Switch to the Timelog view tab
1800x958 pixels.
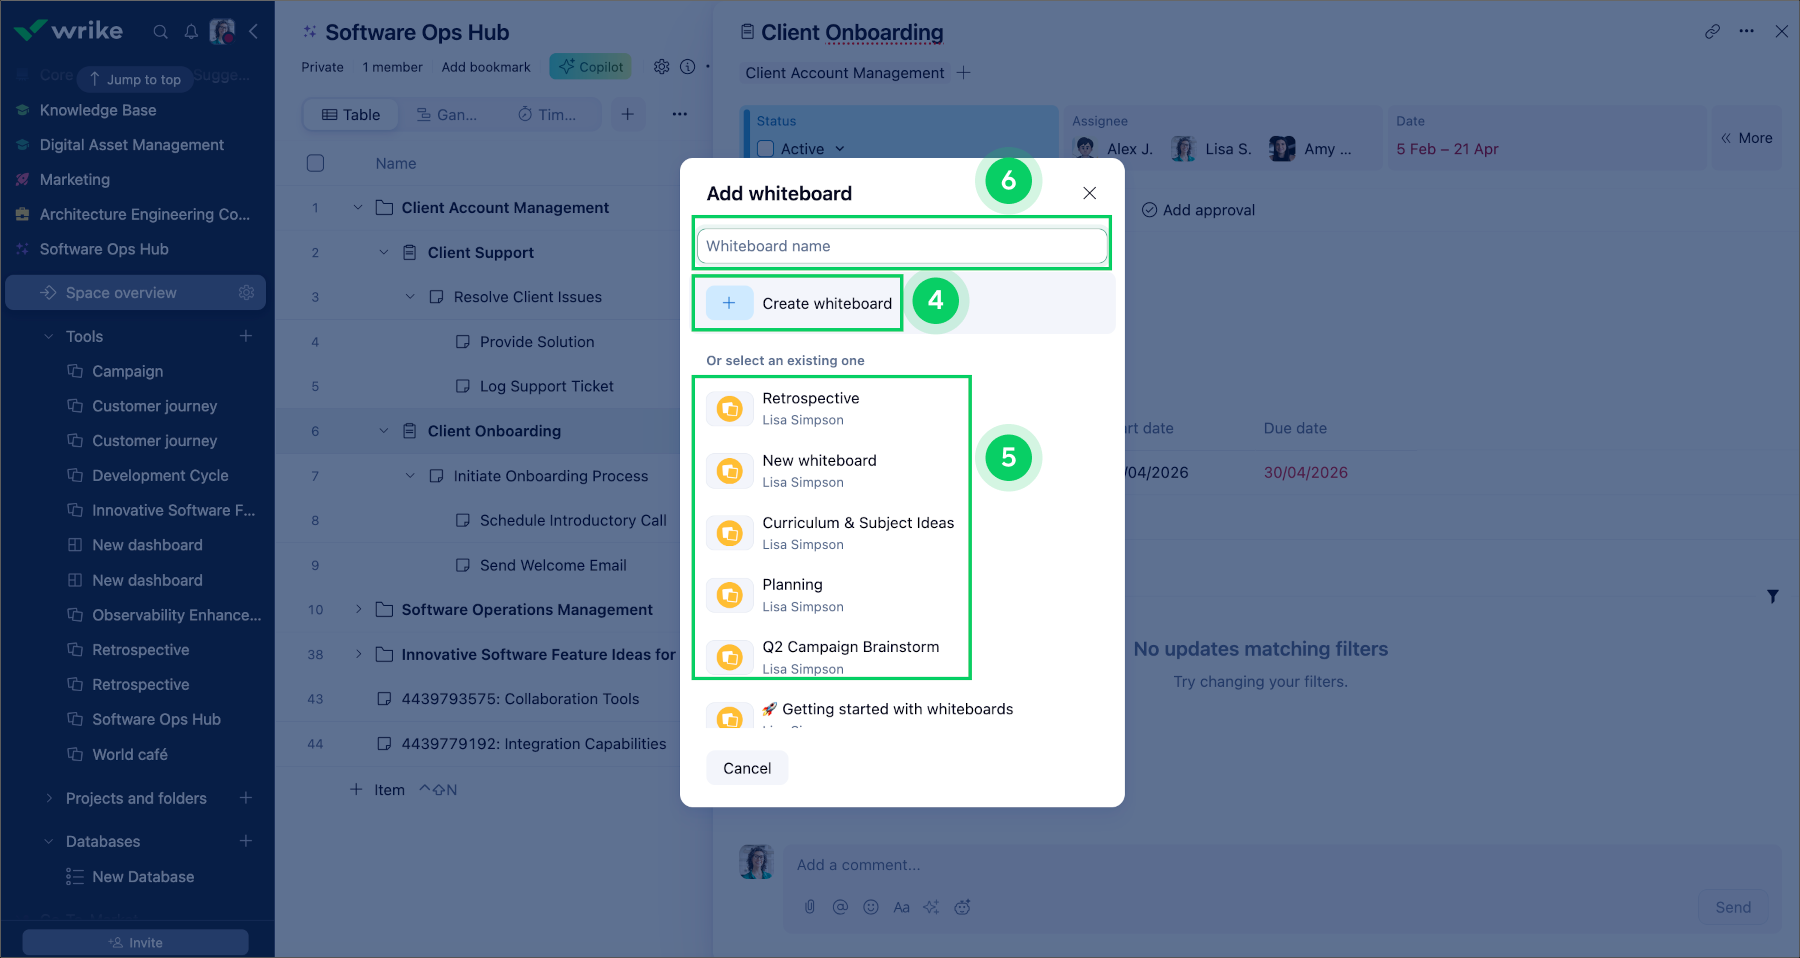tap(547, 115)
